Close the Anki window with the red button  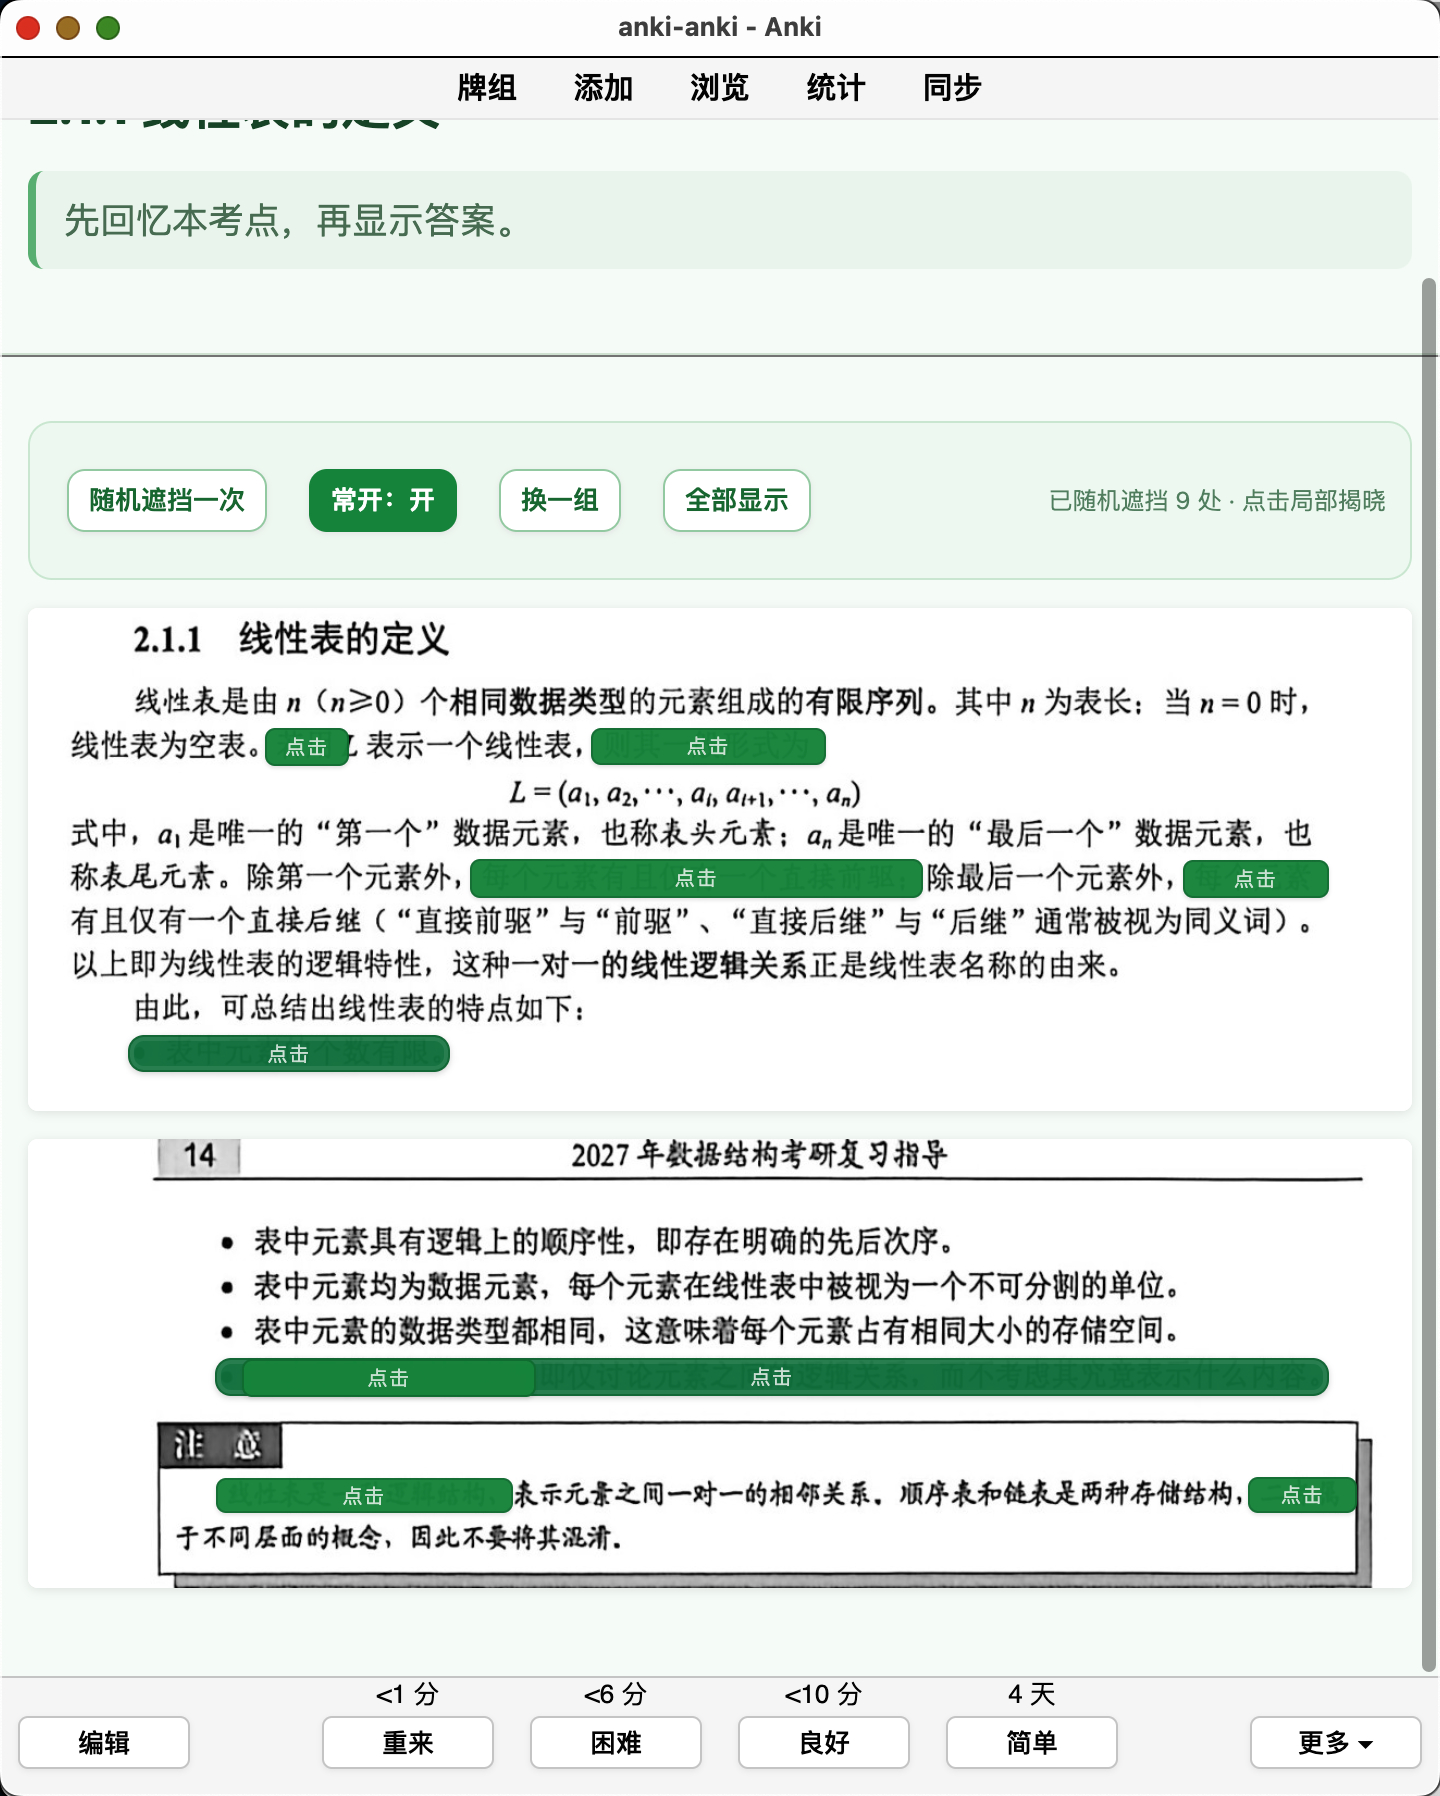coord(28,28)
